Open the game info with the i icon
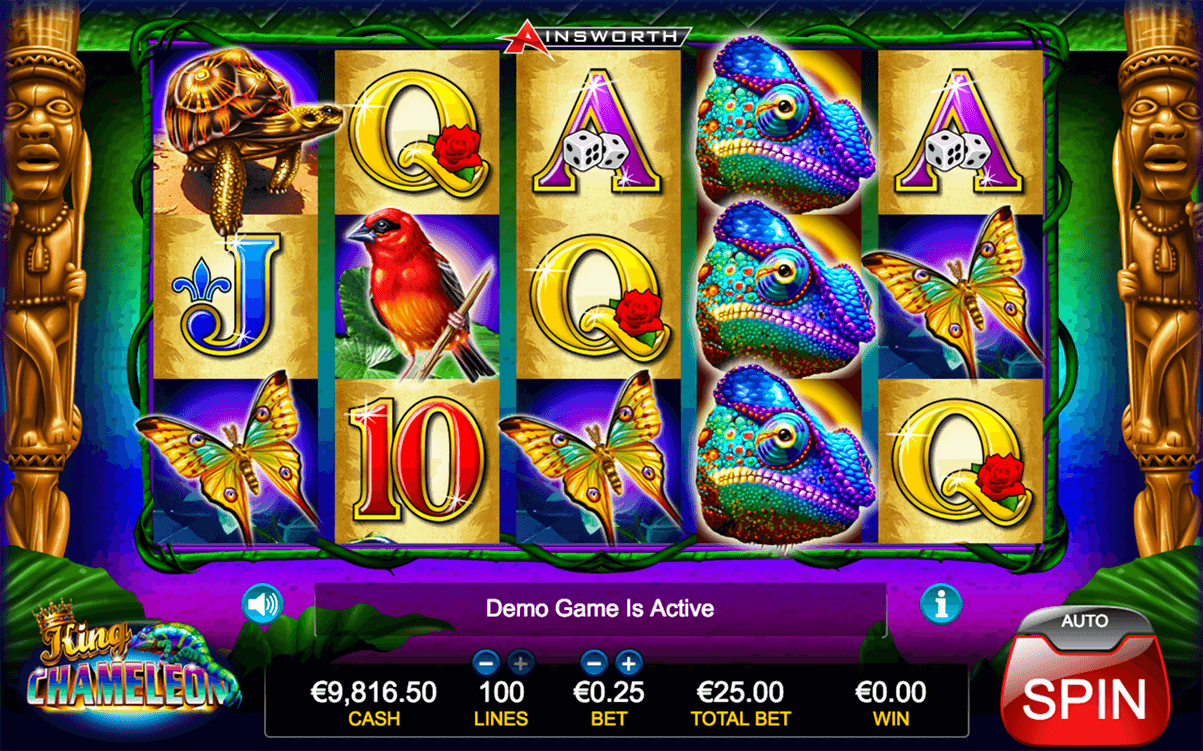1203x751 pixels. [941, 604]
